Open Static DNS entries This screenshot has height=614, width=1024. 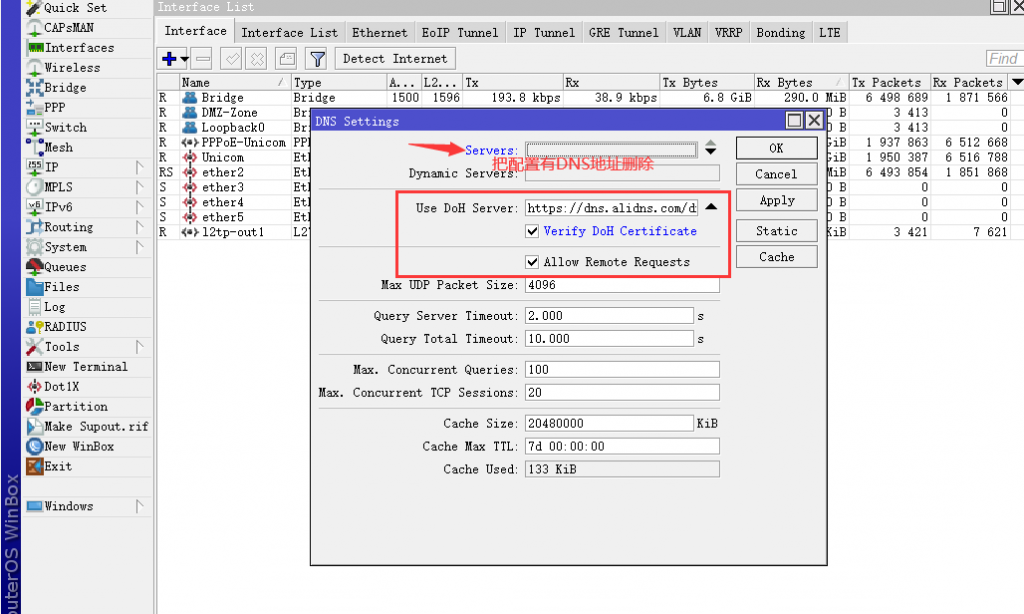tap(776, 231)
